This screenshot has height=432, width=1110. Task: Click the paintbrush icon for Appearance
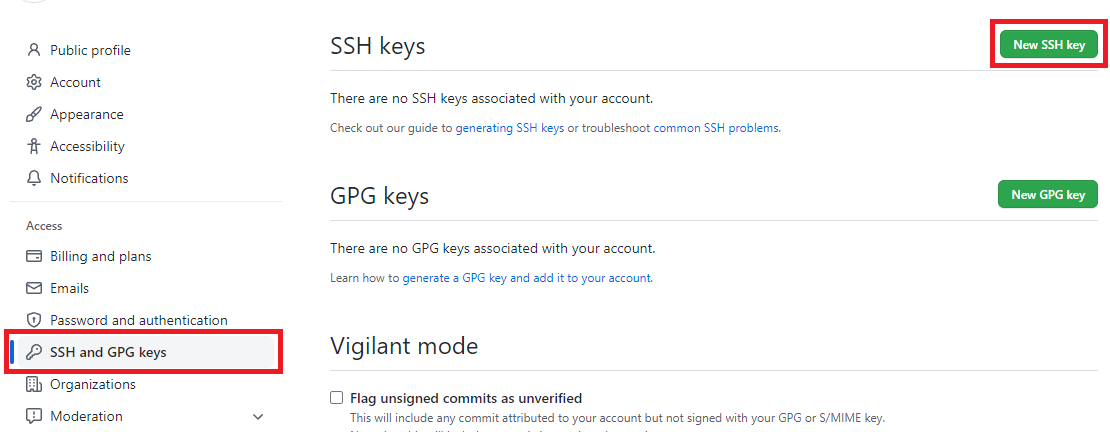33,115
